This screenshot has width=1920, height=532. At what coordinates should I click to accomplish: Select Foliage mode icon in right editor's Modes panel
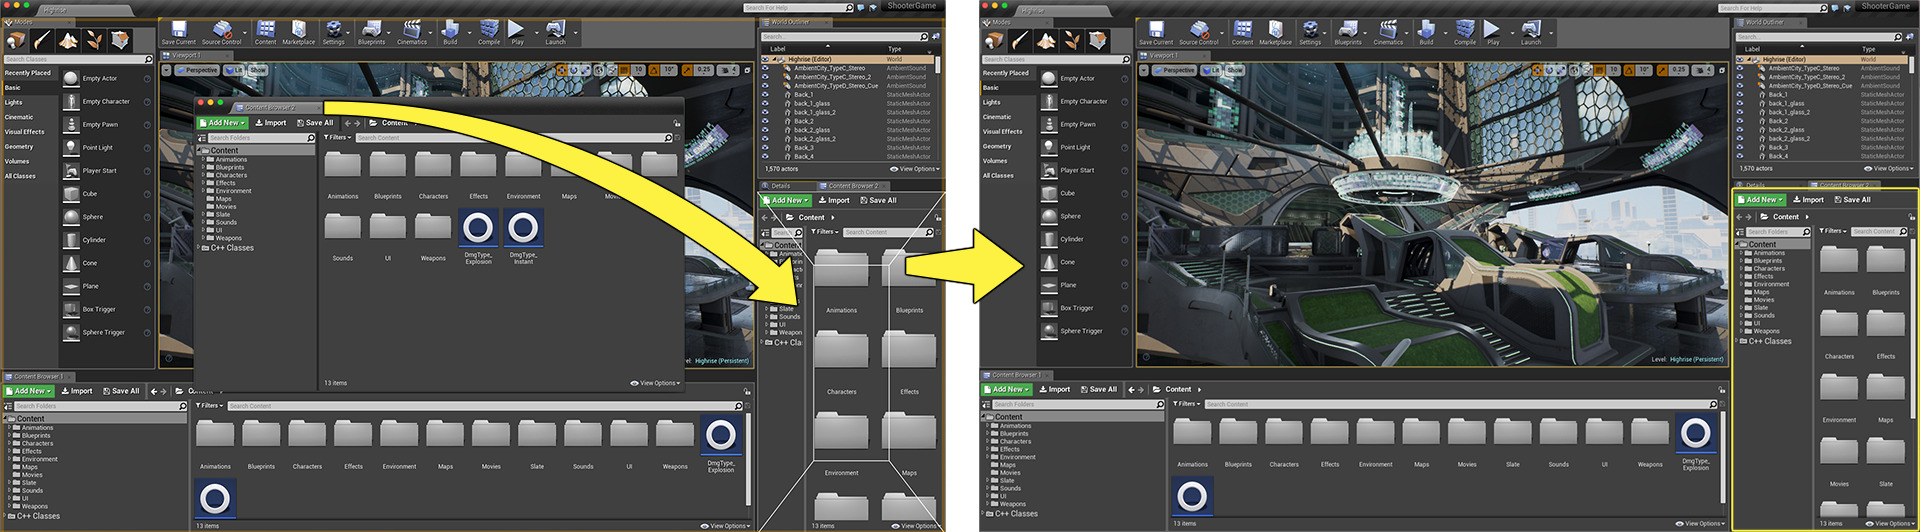click(1072, 40)
